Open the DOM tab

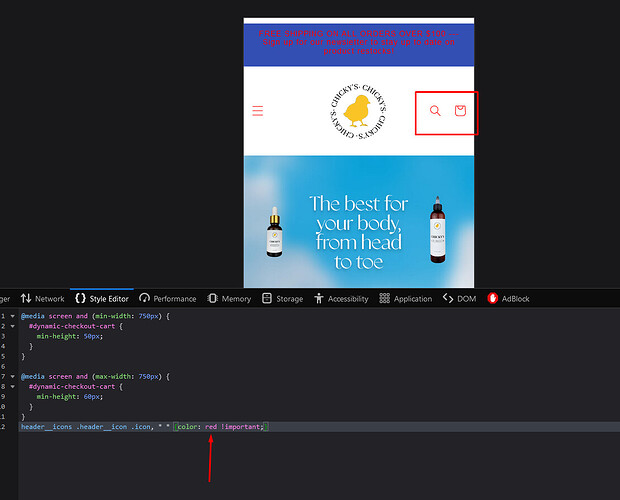tap(459, 299)
